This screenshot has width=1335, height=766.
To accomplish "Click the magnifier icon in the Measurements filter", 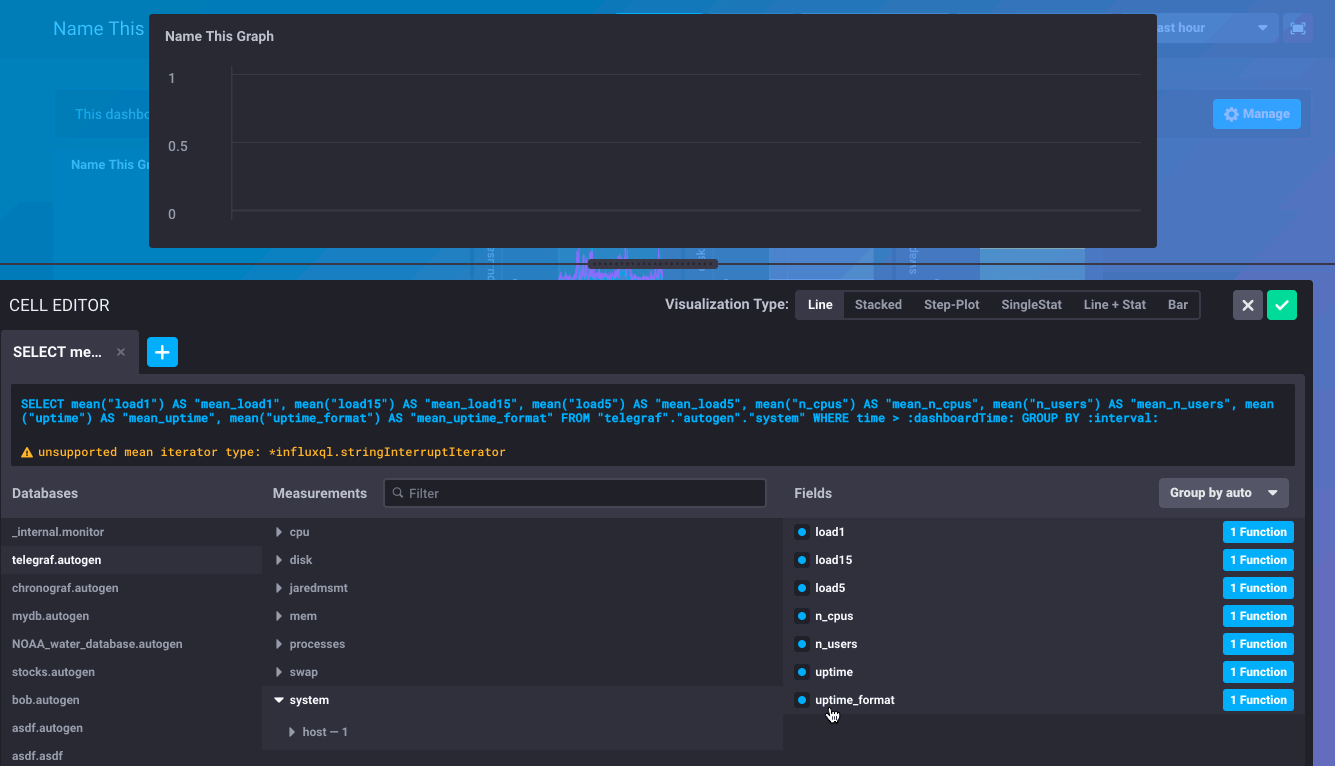I will pos(399,493).
